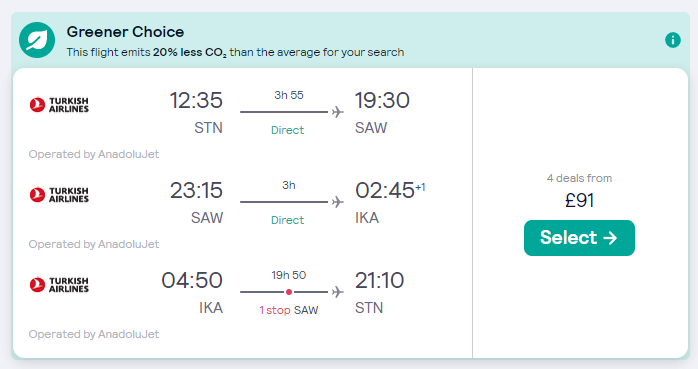Click the red stopover dot on the 19h 50 leg
The height and width of the screenshot is (369, 698).
click(x=289, y=292)
